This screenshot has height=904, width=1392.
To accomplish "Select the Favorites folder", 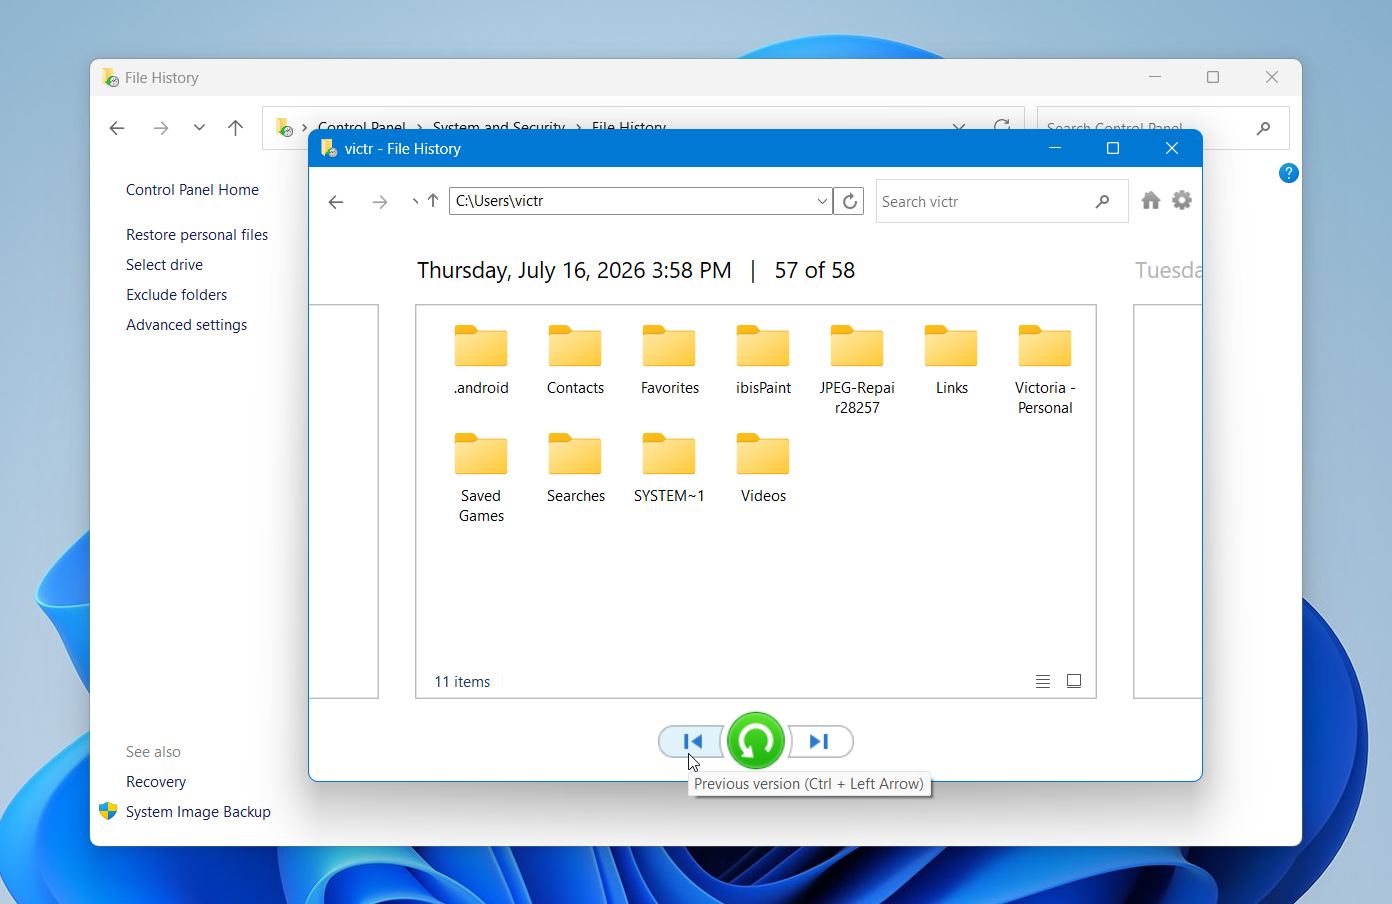I will (669, 361).
